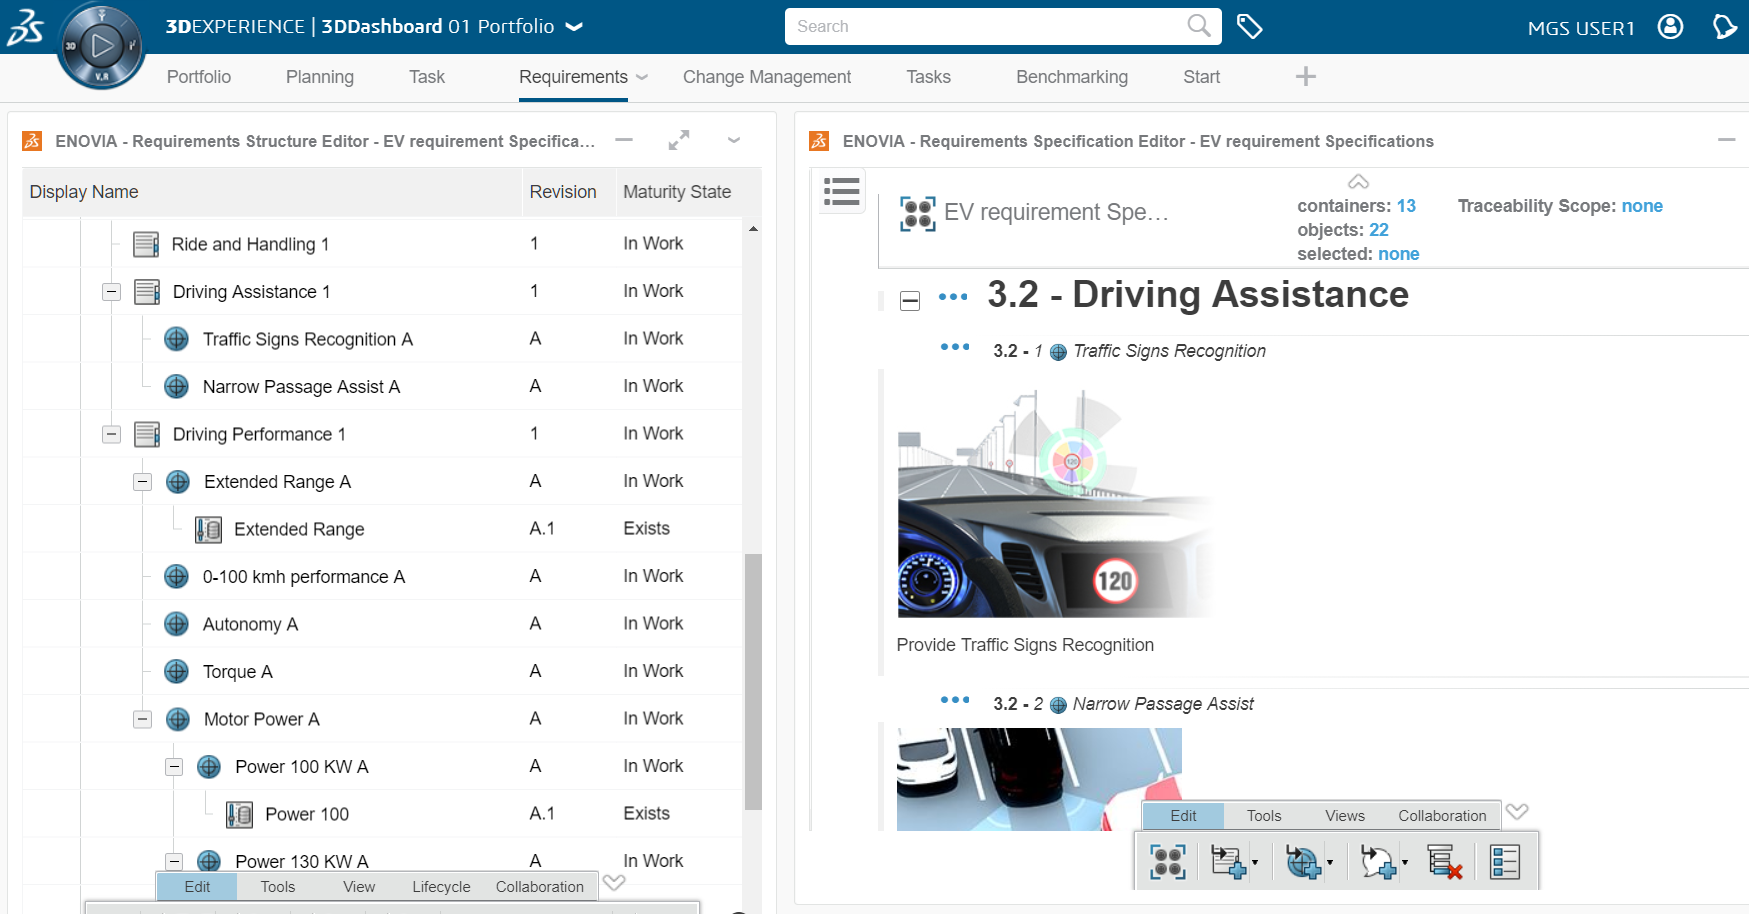
Task: Click the 3DEXPERIENCE compass icon
Action: pyautogui.click(x=101, y=45)
